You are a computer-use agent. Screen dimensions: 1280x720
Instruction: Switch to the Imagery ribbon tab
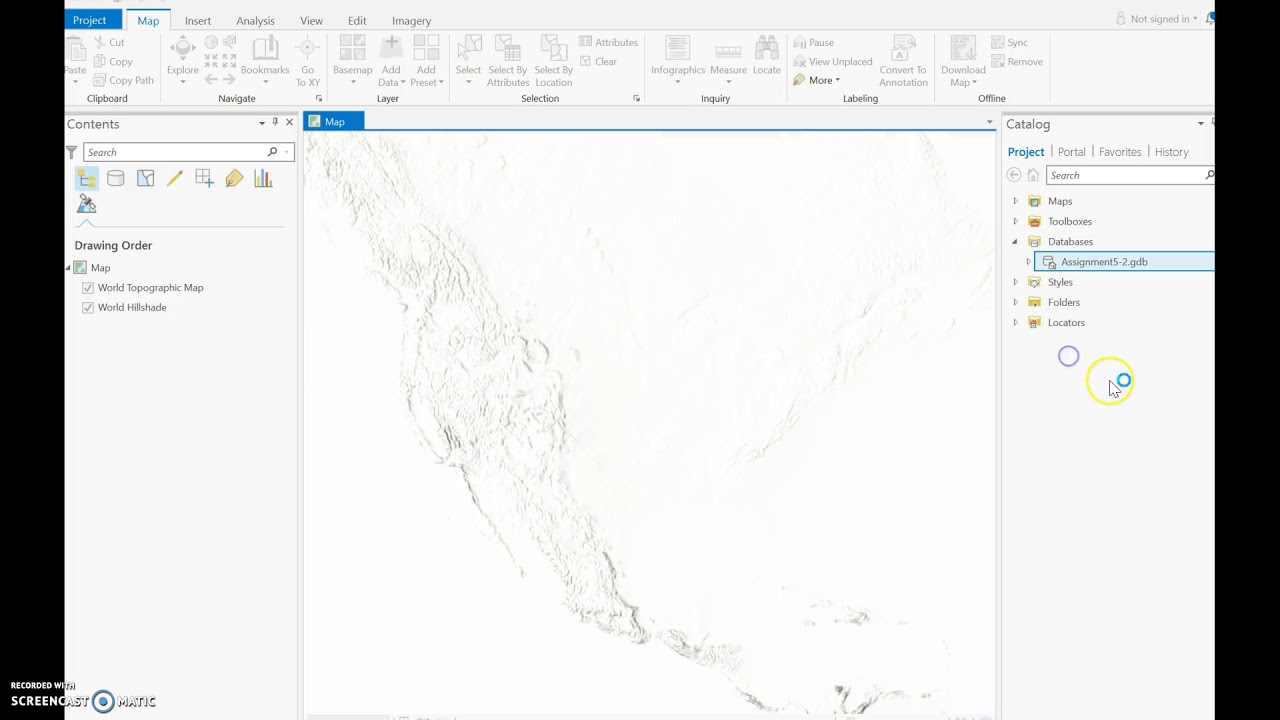click(411, 20)
